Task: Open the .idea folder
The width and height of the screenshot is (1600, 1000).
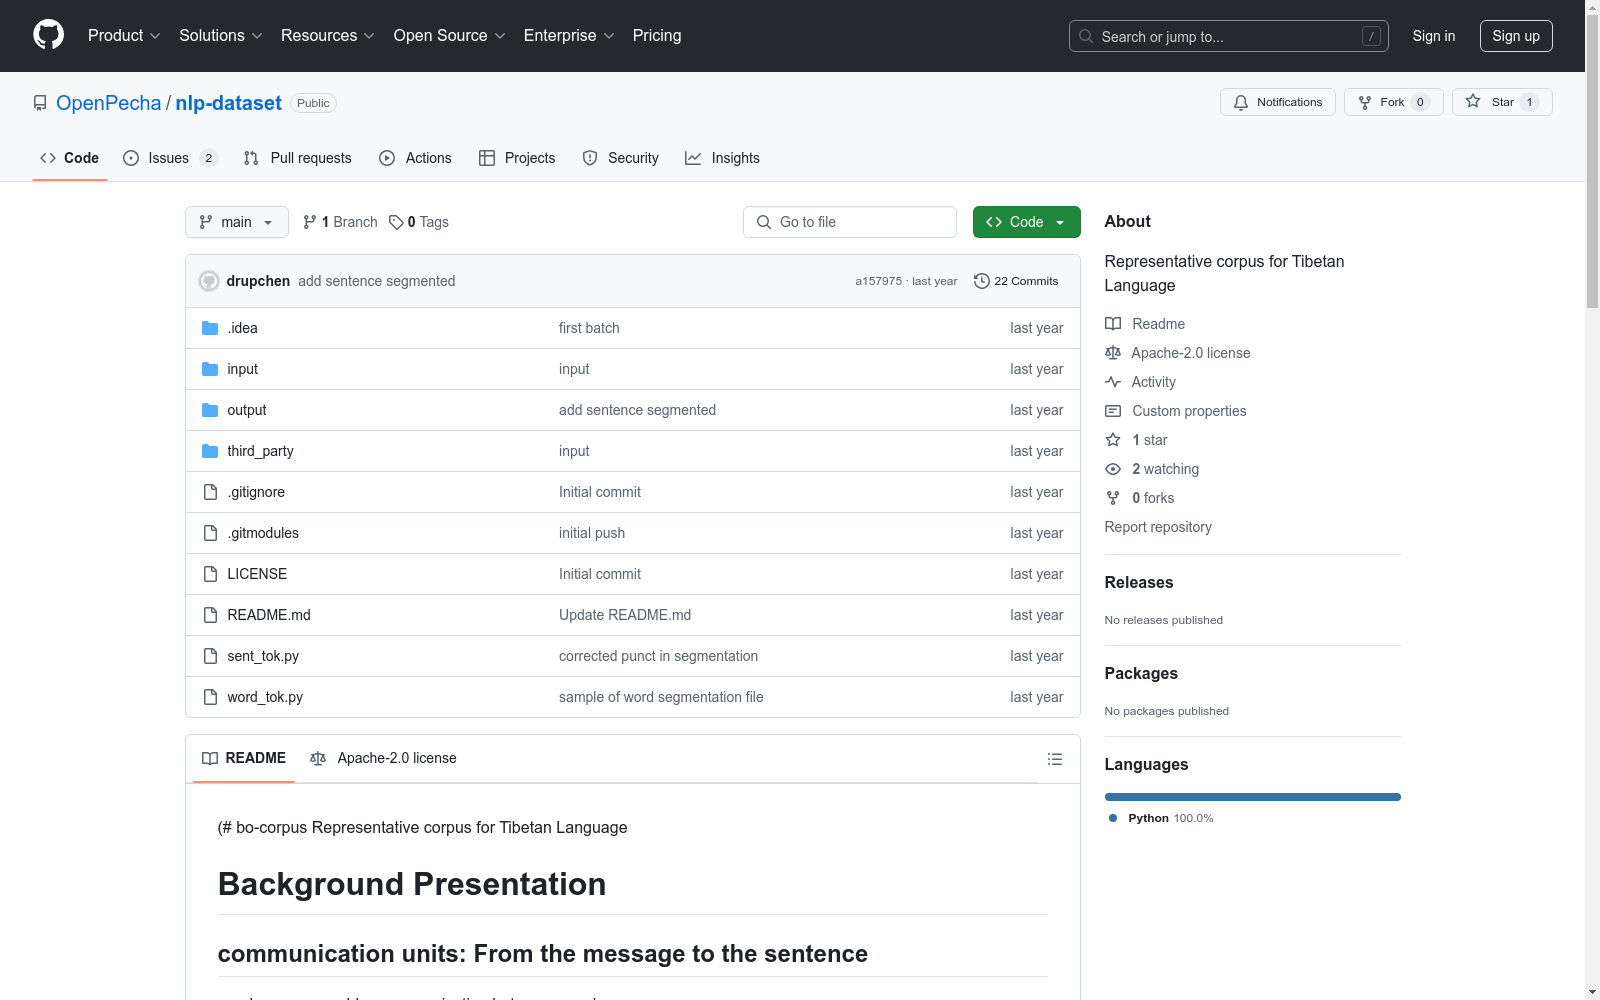Action: coord(242,328)
